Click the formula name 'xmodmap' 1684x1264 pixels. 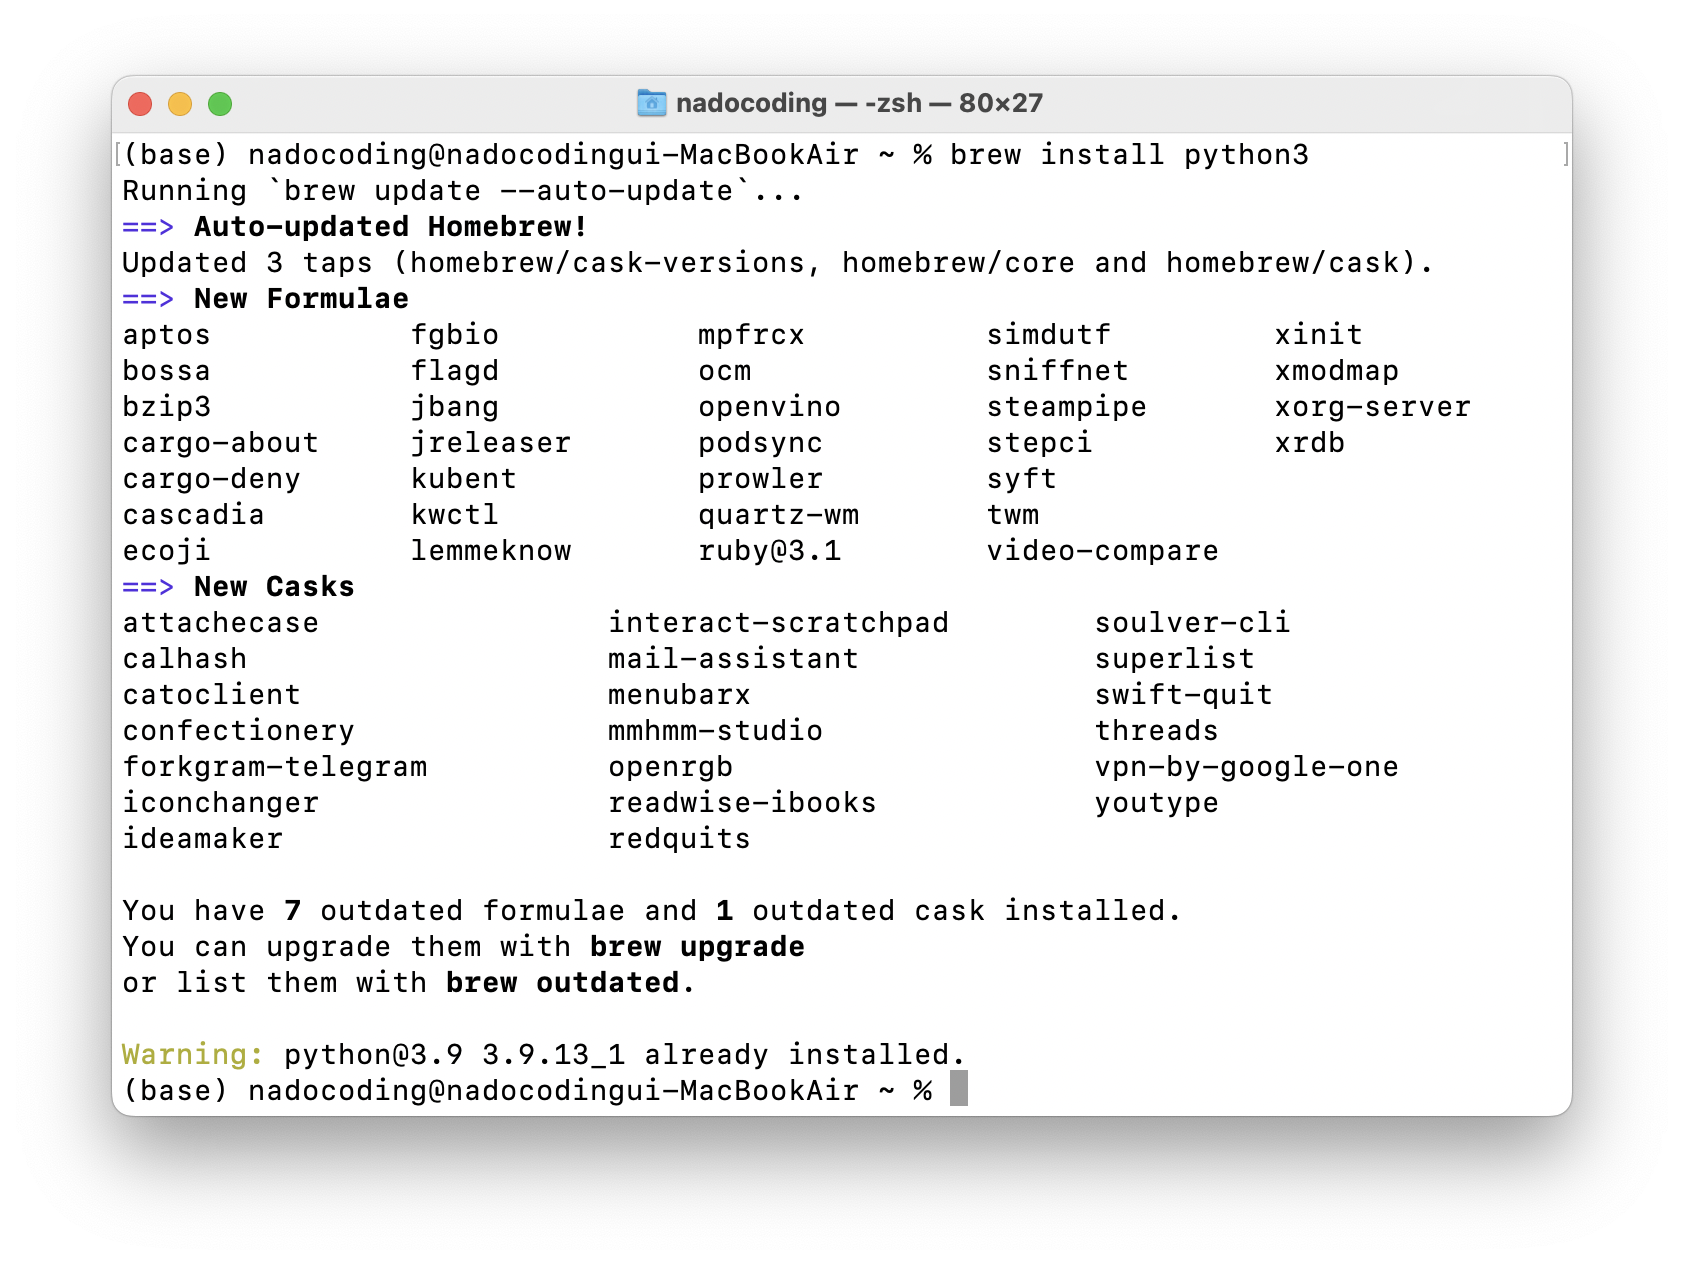point(1336,371)
